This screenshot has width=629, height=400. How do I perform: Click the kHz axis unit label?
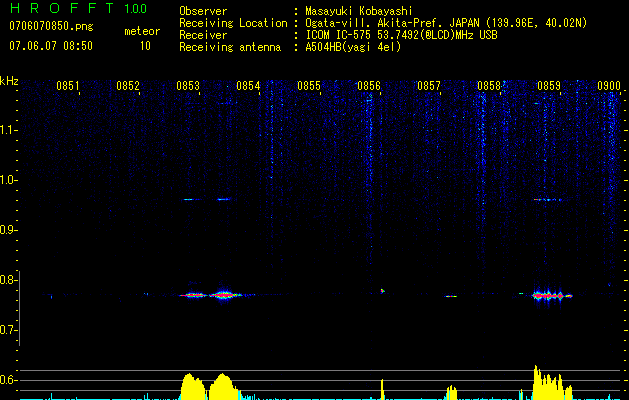pos(9,81)
